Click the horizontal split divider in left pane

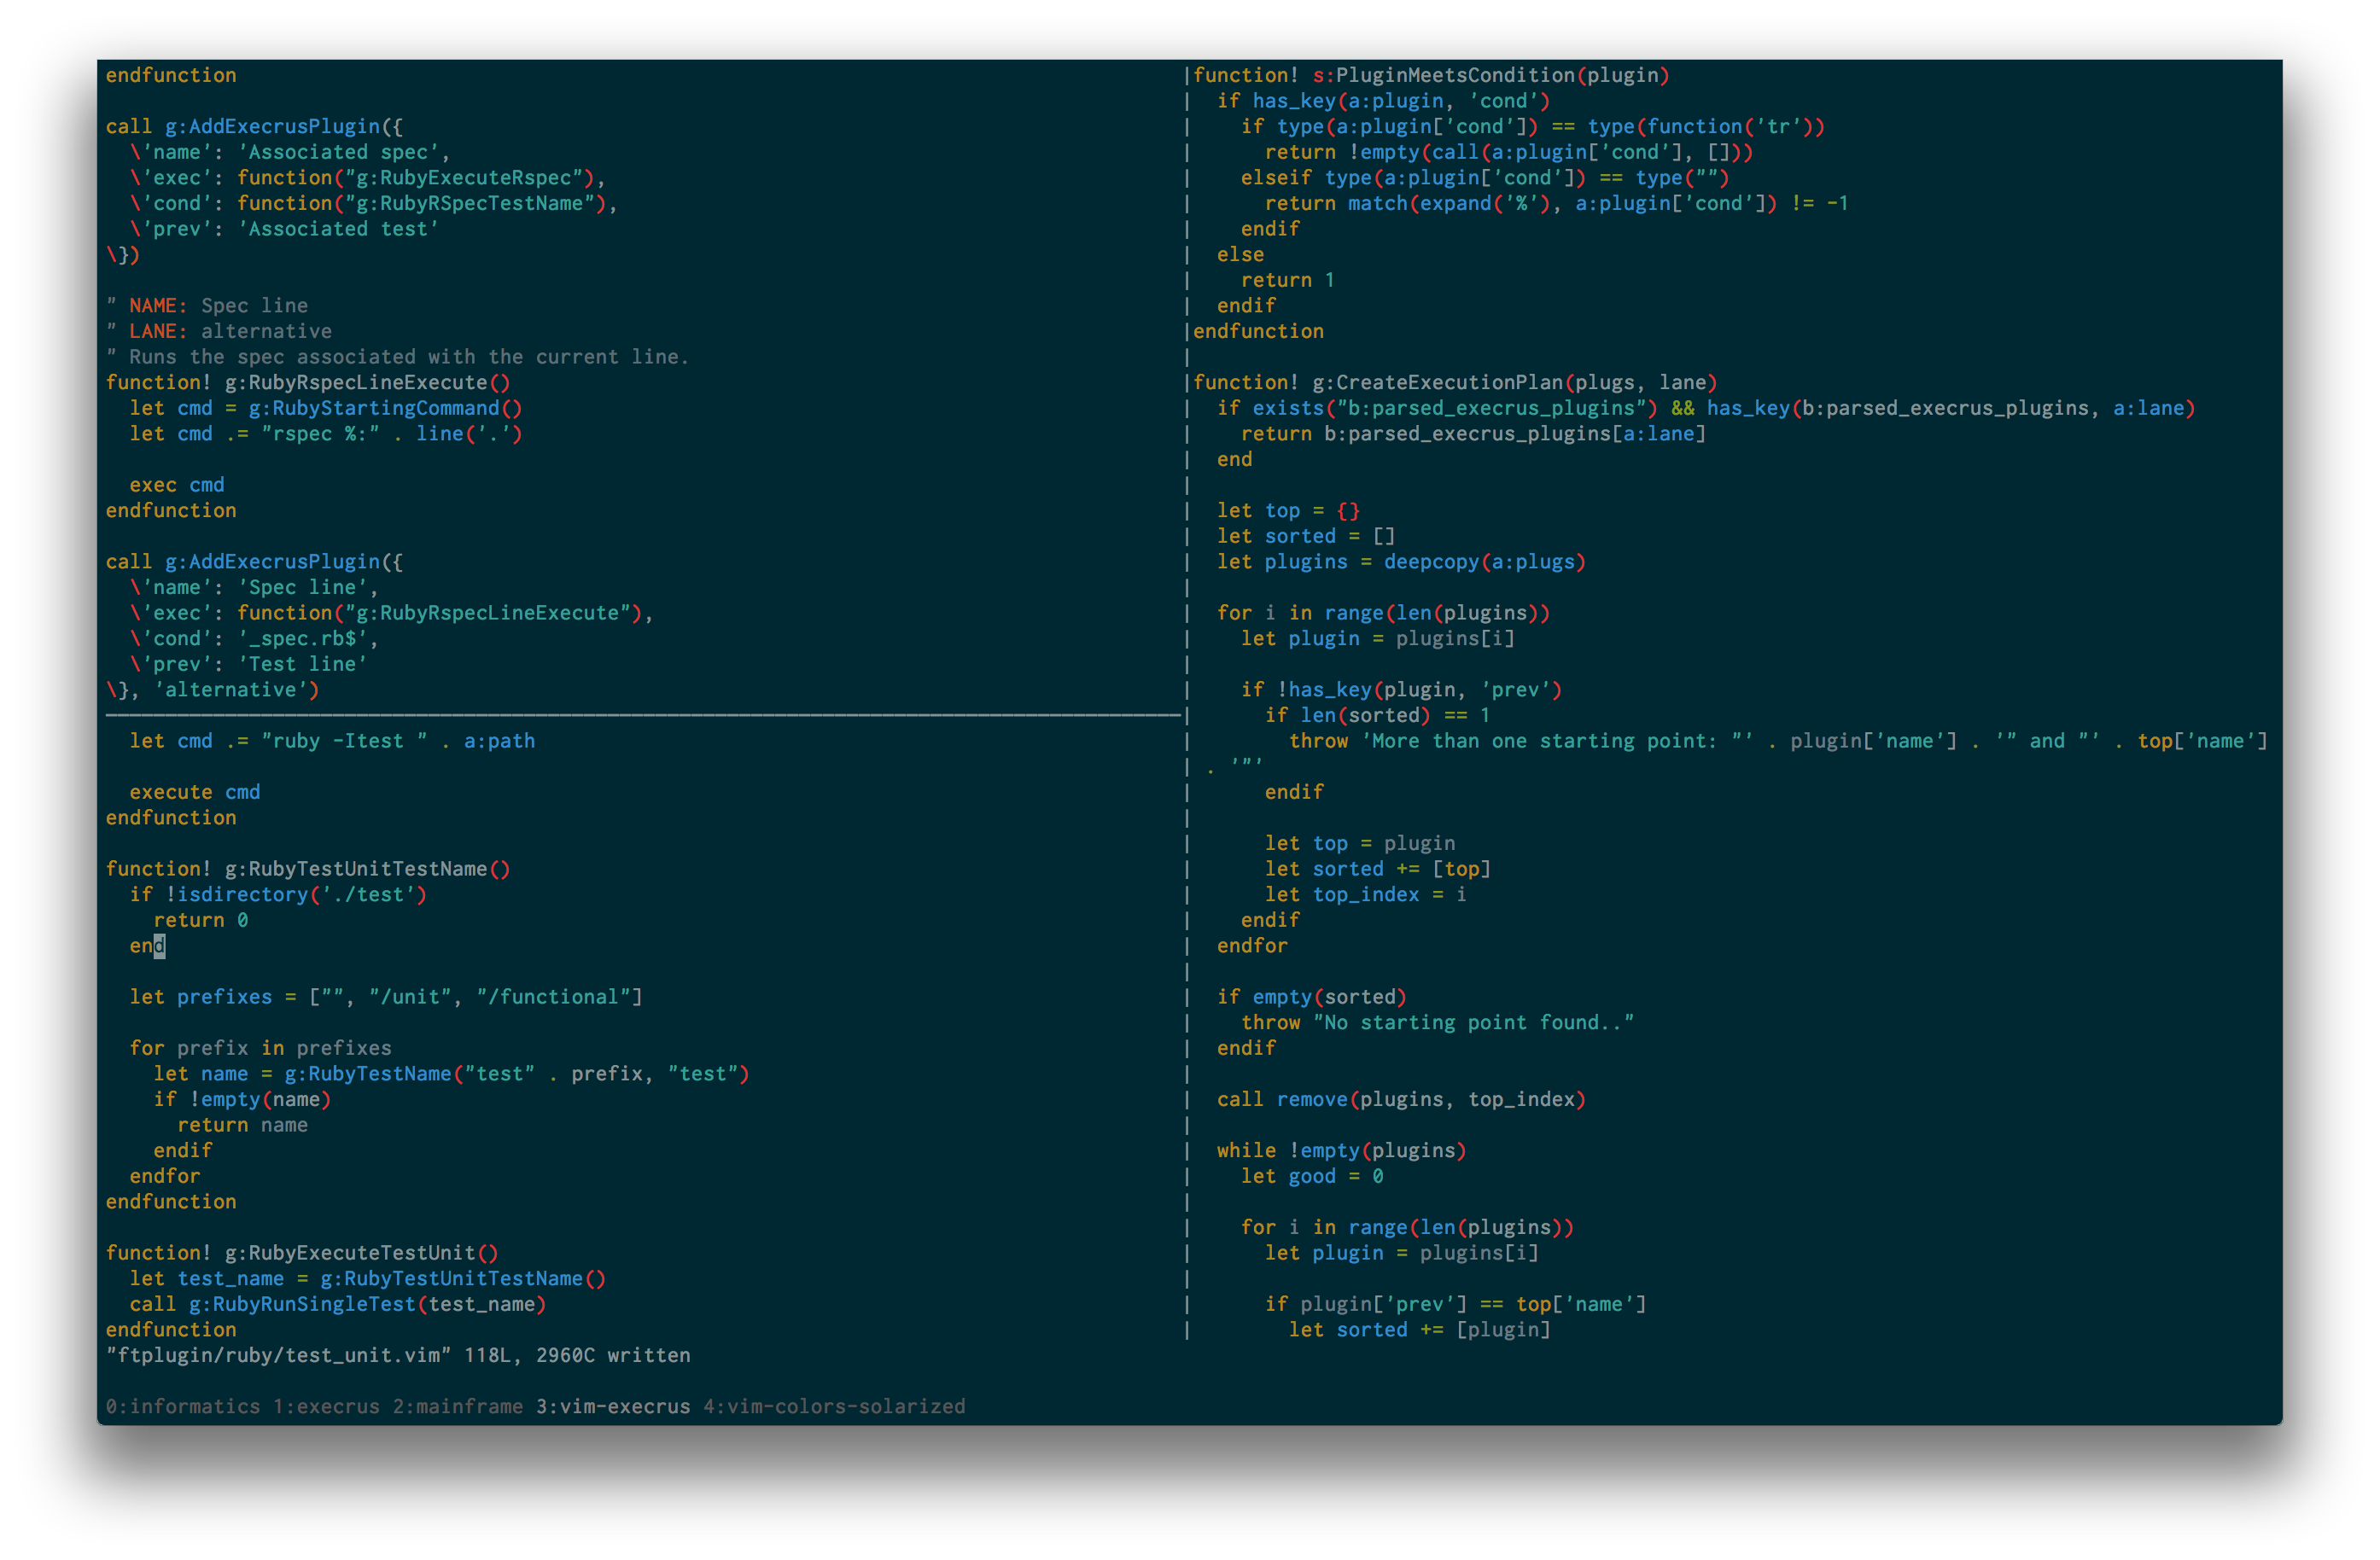click(640, 716)
